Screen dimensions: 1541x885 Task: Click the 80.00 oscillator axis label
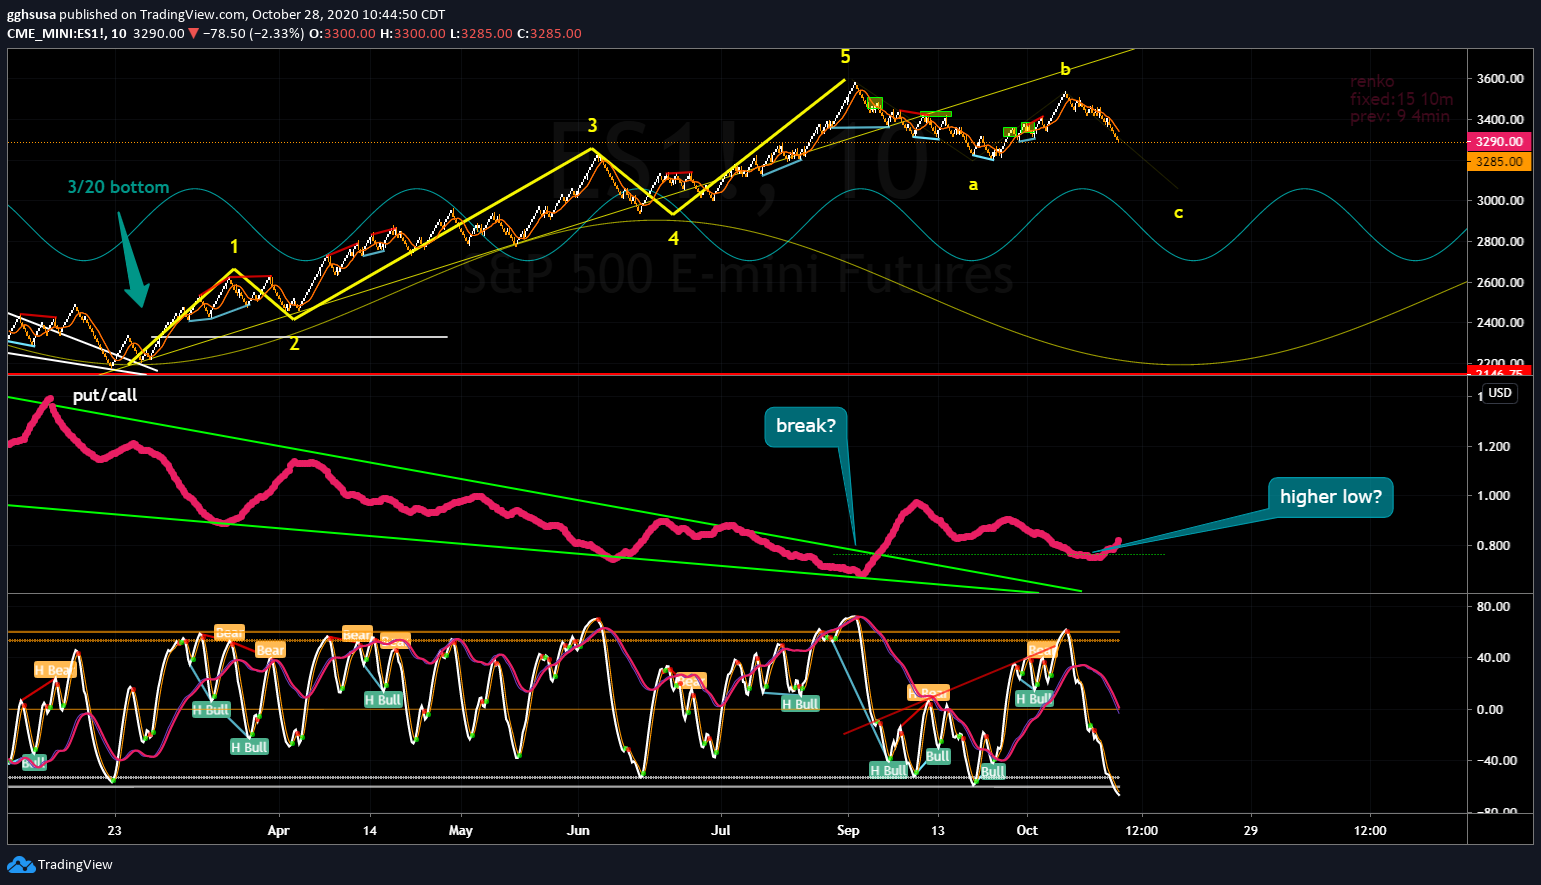(x=1493, y=607)
